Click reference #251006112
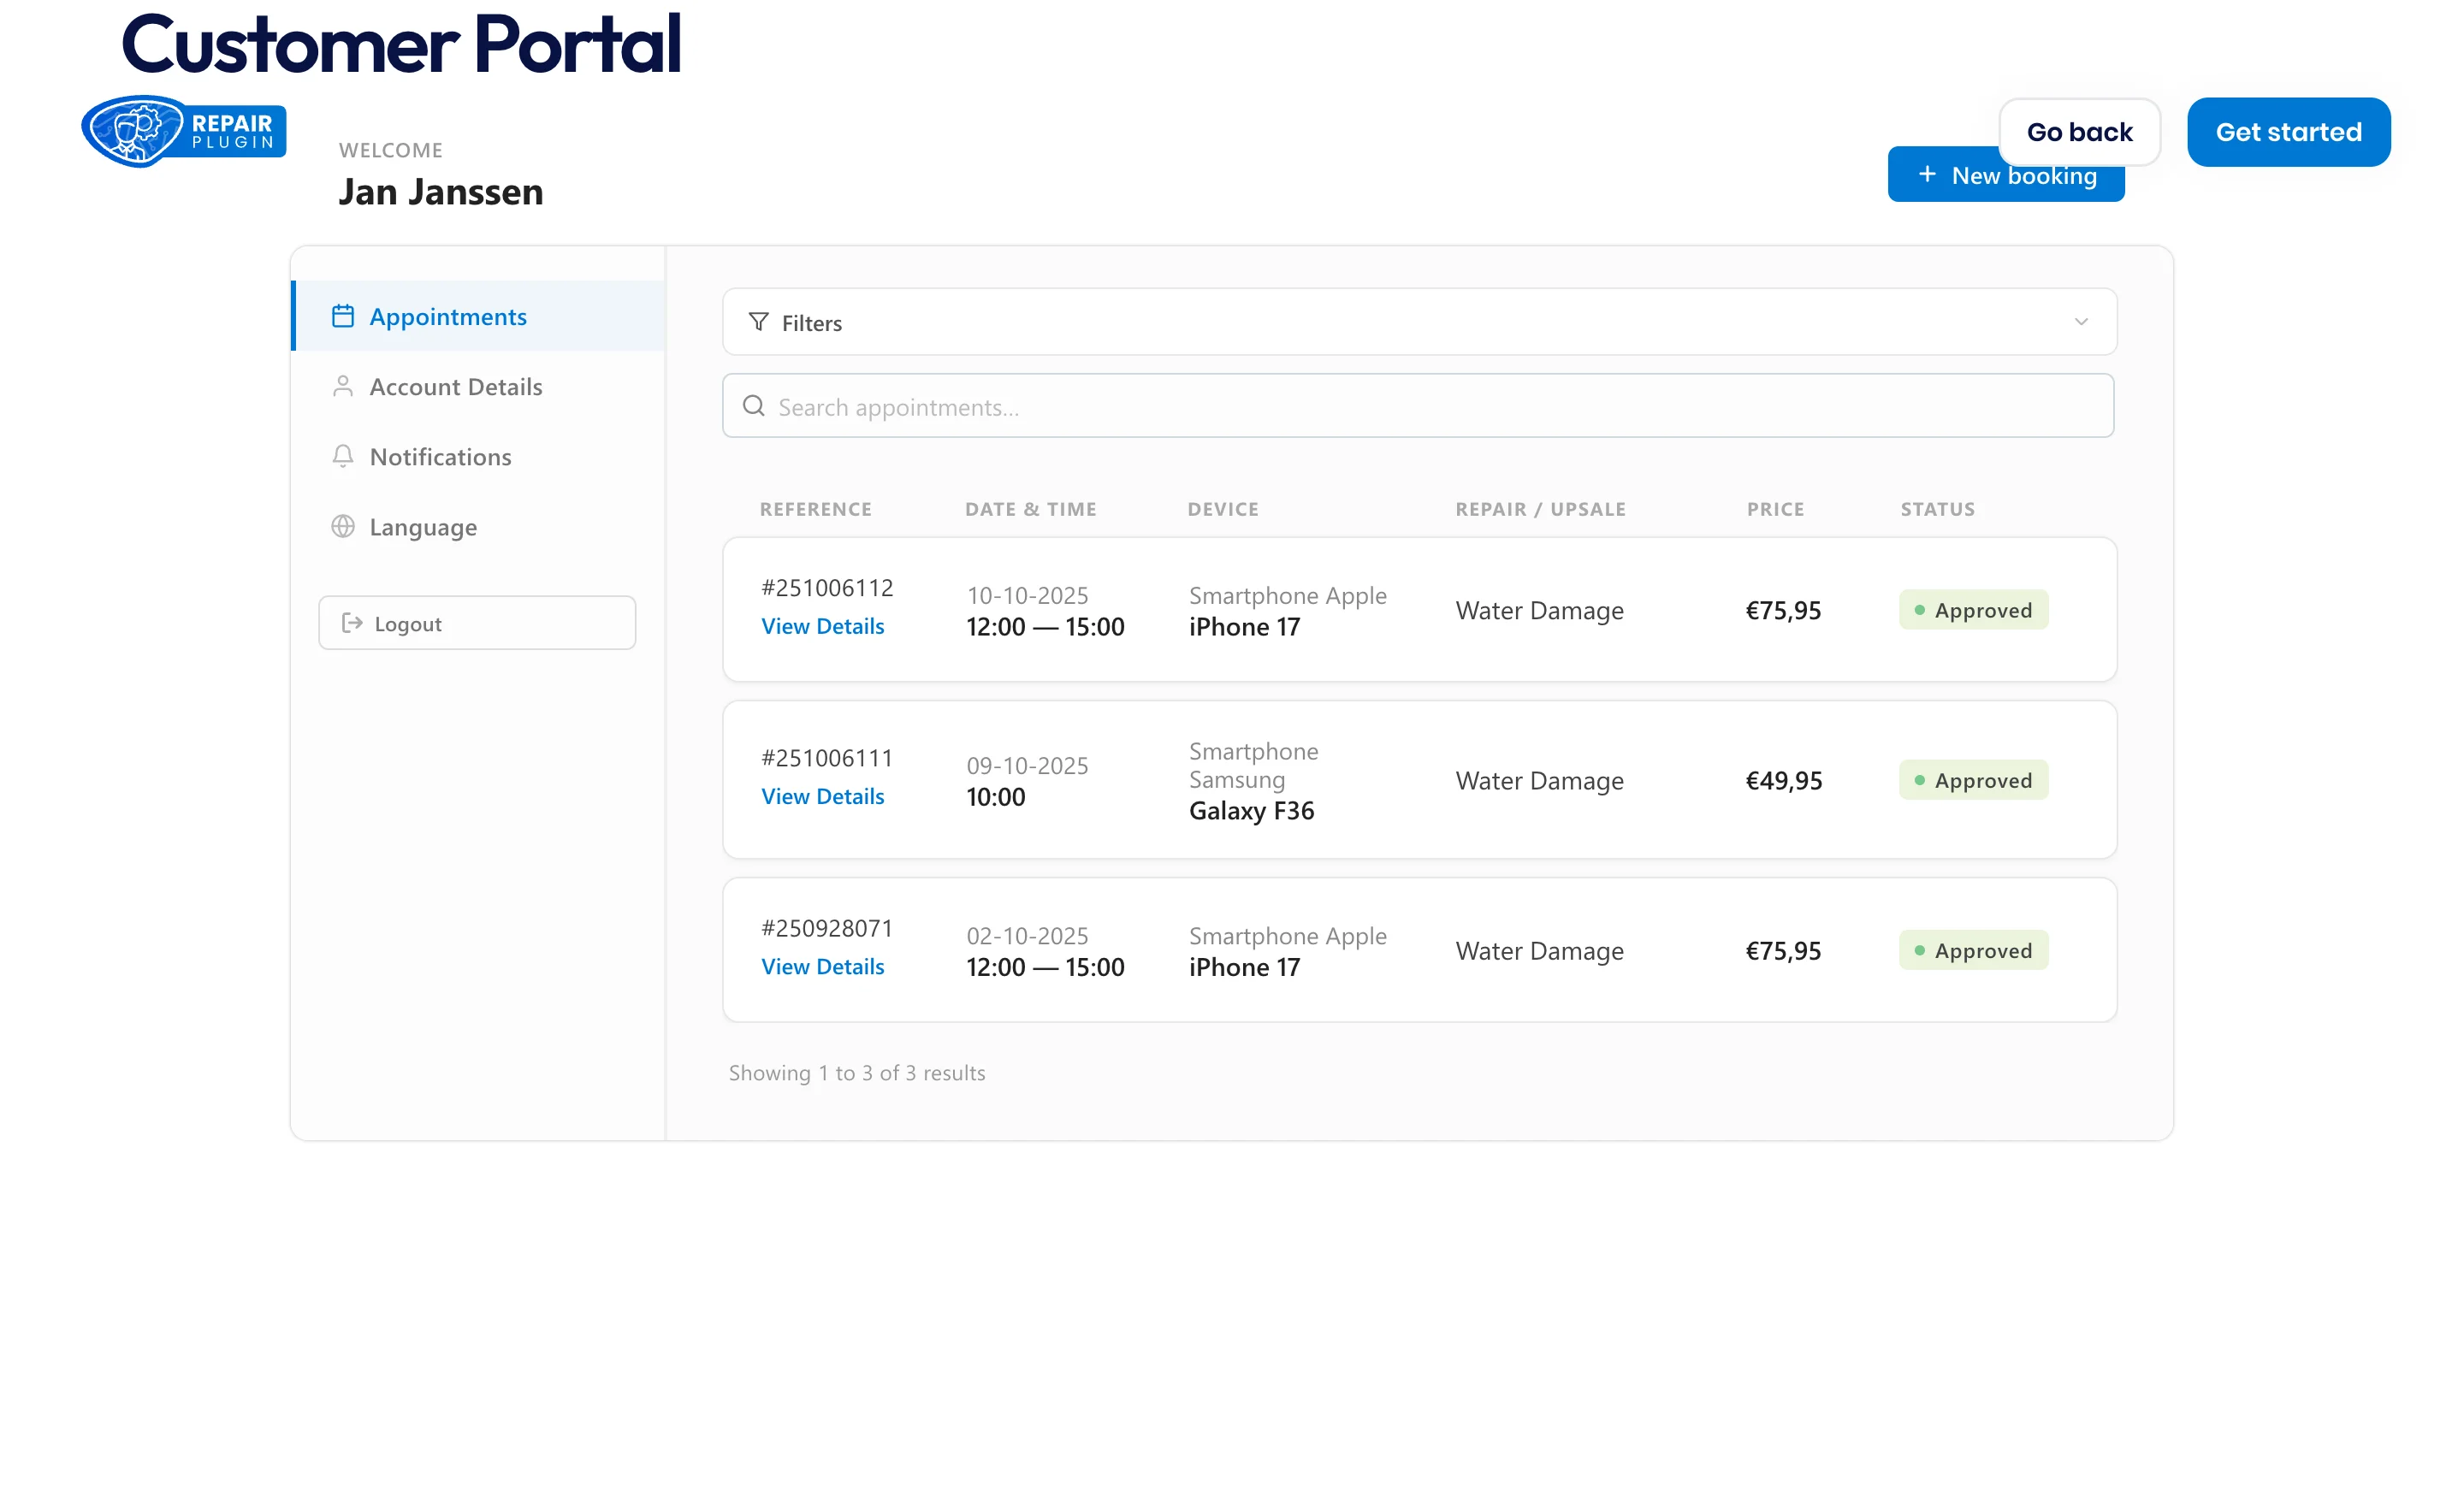This screenshot has height=1502, width=2464. coord(827,587)
